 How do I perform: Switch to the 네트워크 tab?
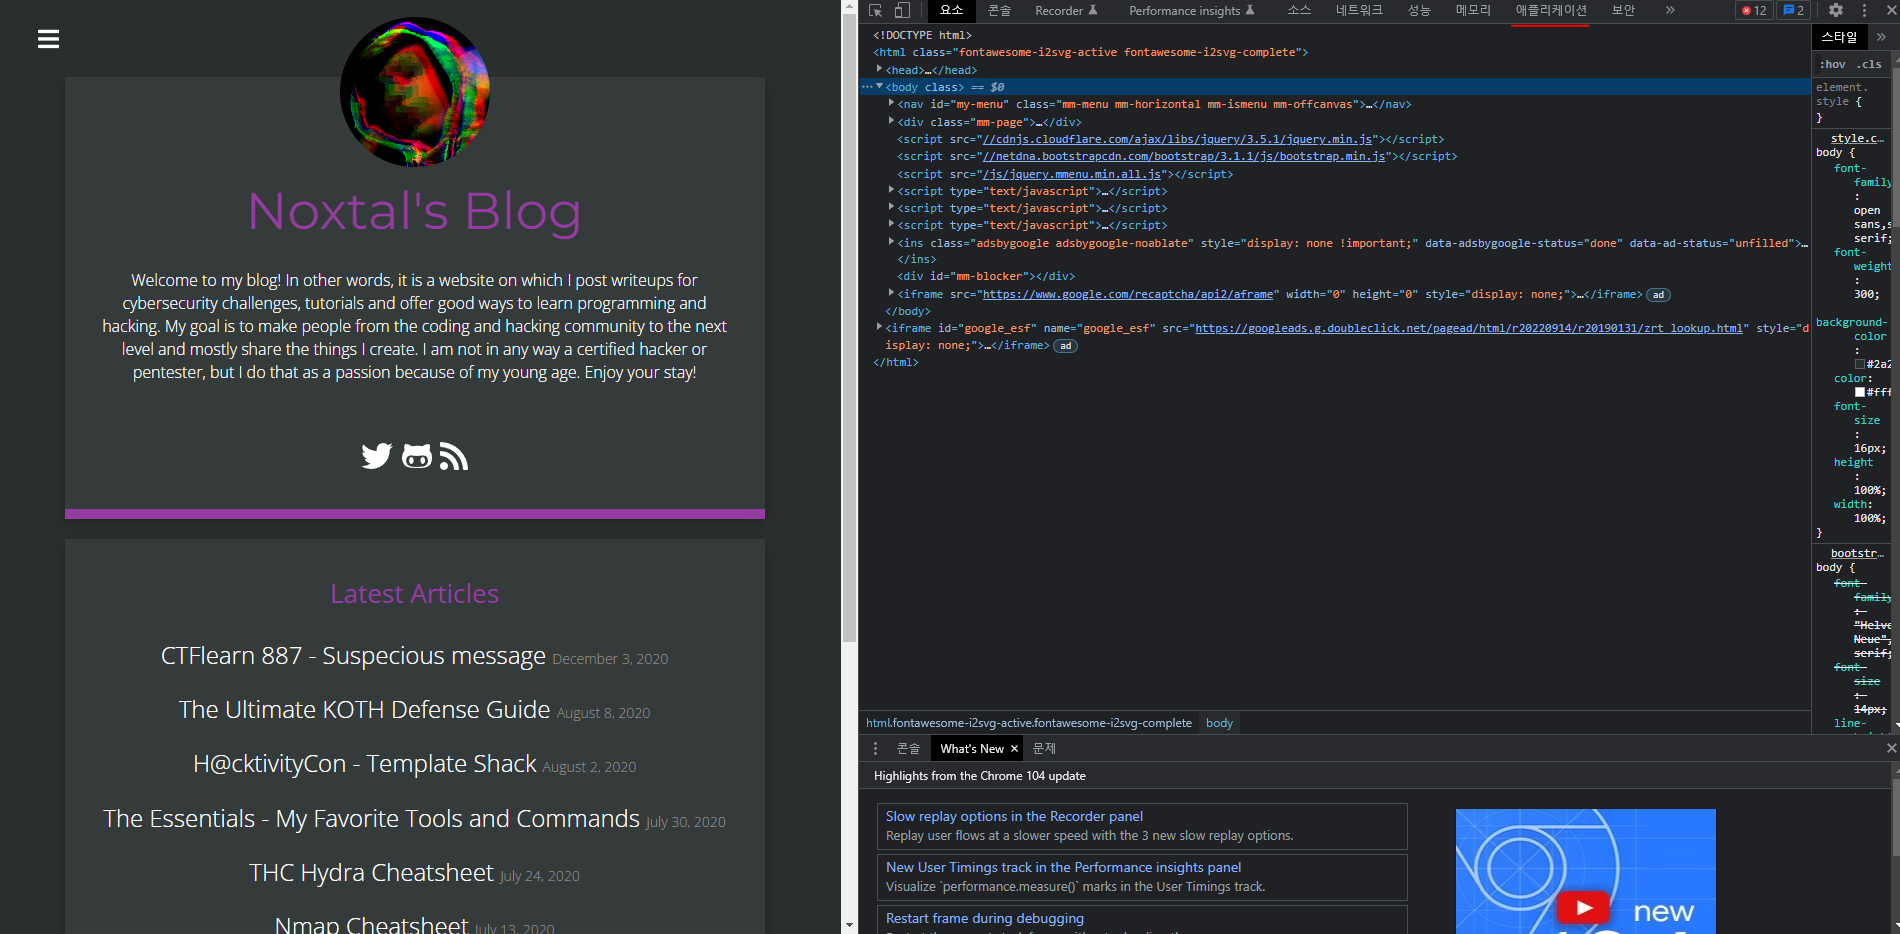point(1359,10)
